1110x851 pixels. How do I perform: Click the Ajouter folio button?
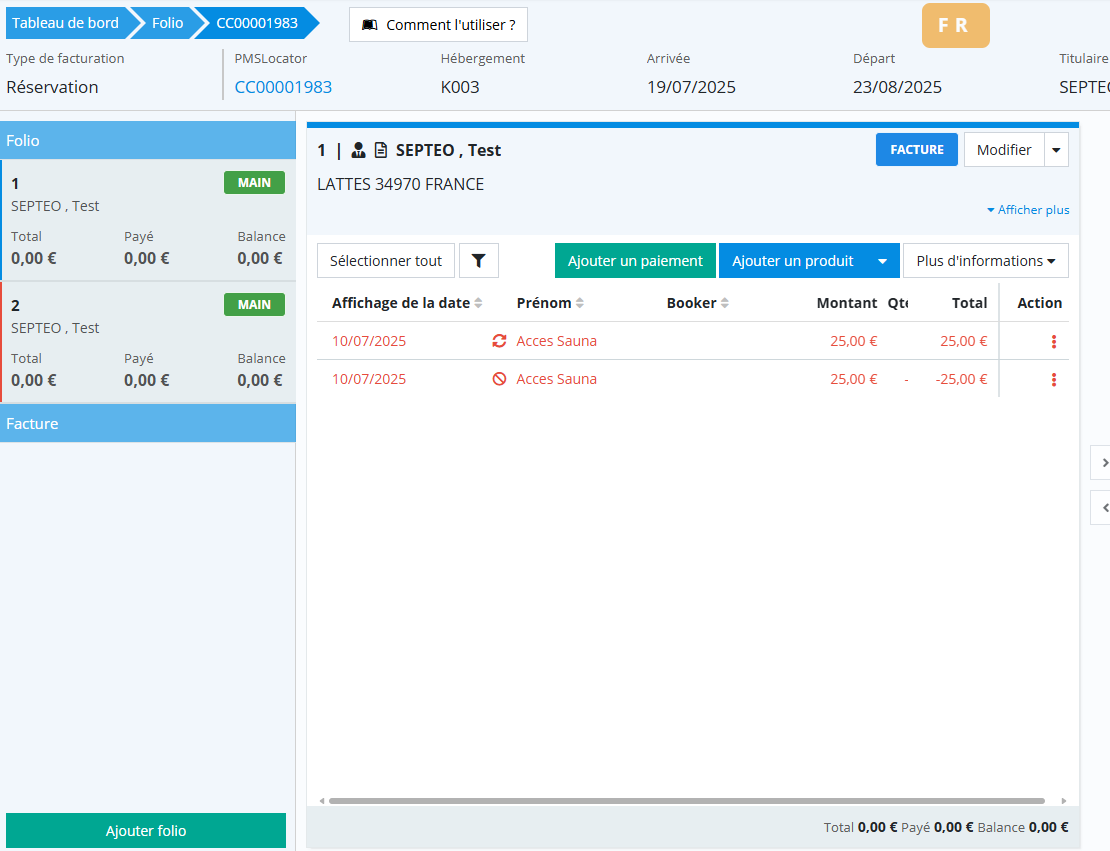tap(146, 831)
